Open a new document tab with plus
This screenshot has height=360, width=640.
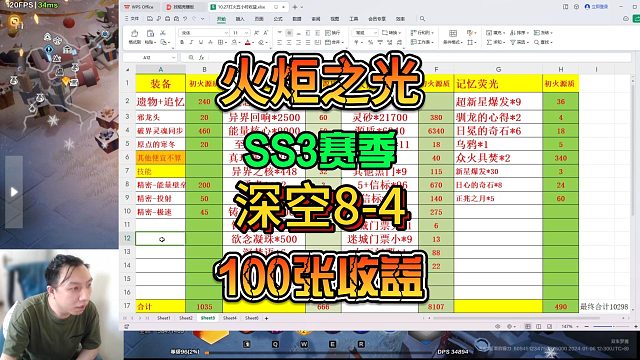coord(295,7)
